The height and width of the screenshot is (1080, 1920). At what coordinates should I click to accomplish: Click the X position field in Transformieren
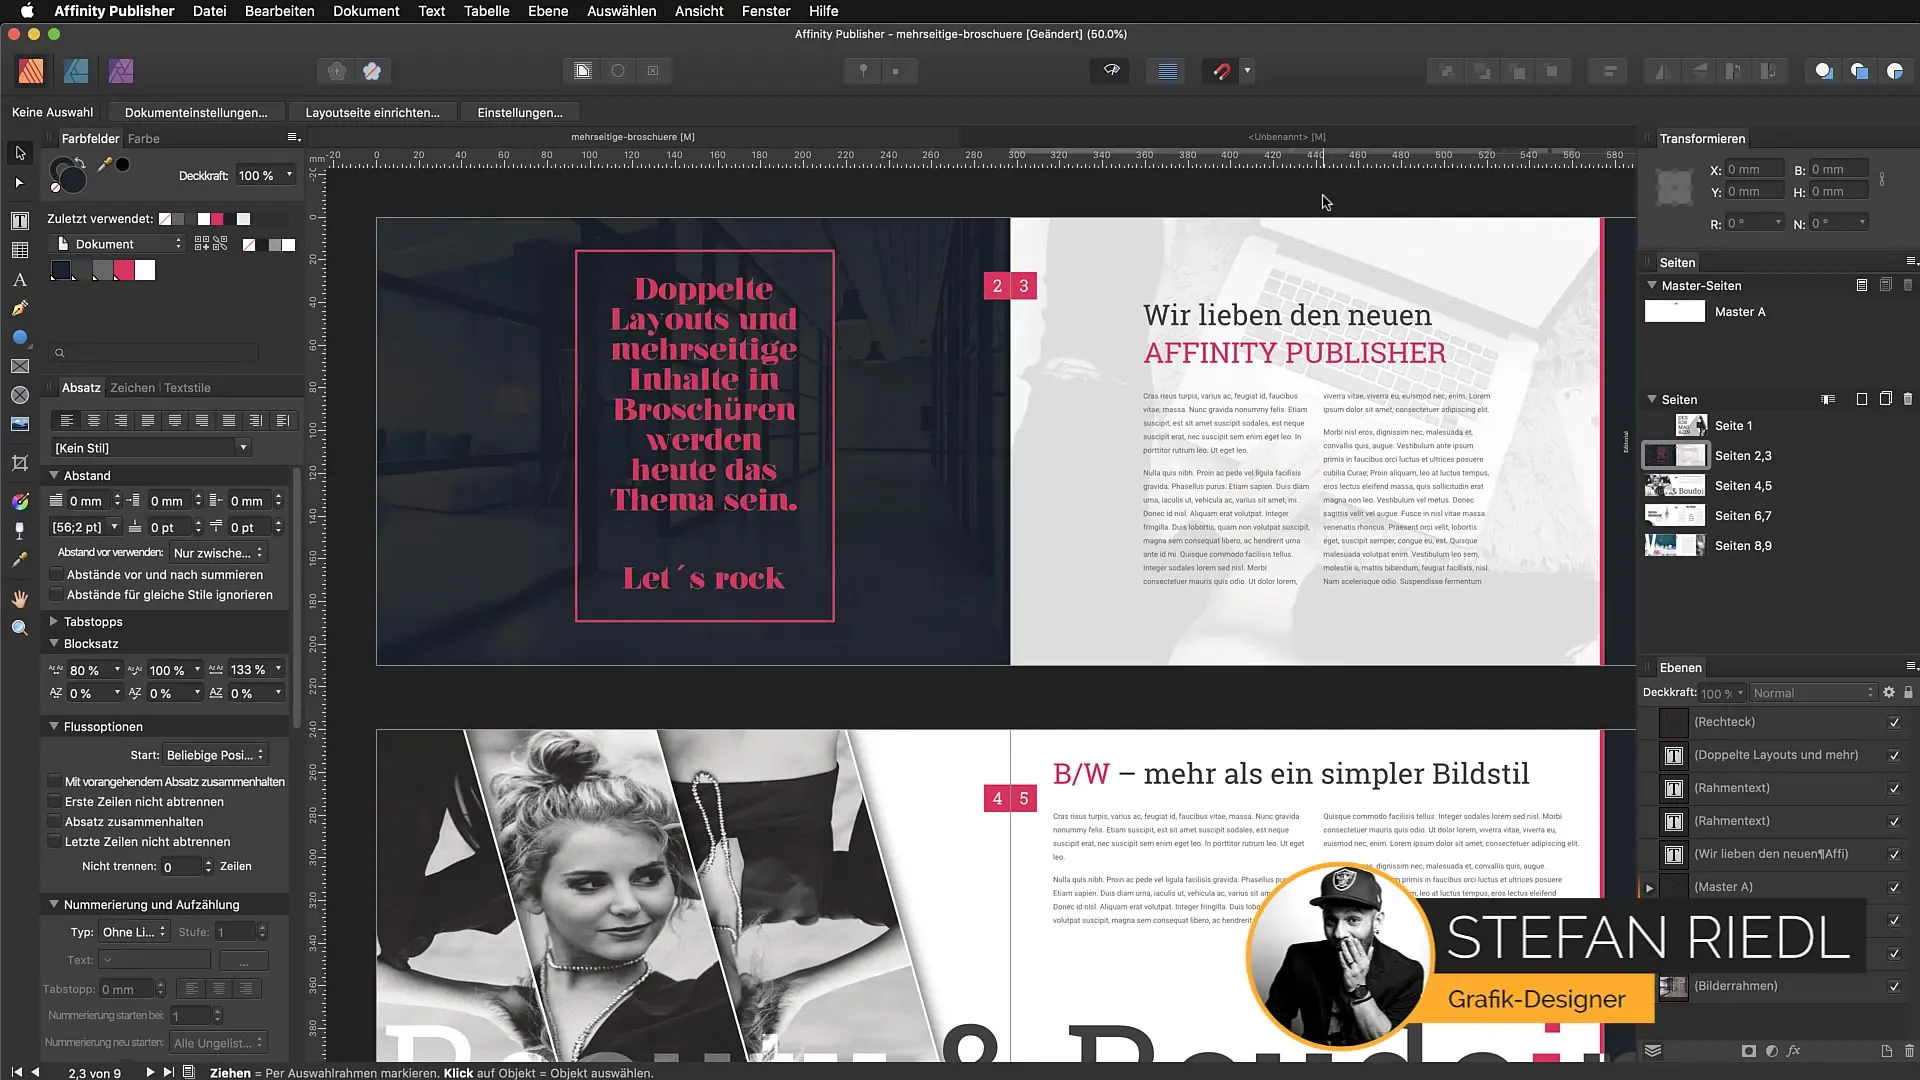[1754, 170]
